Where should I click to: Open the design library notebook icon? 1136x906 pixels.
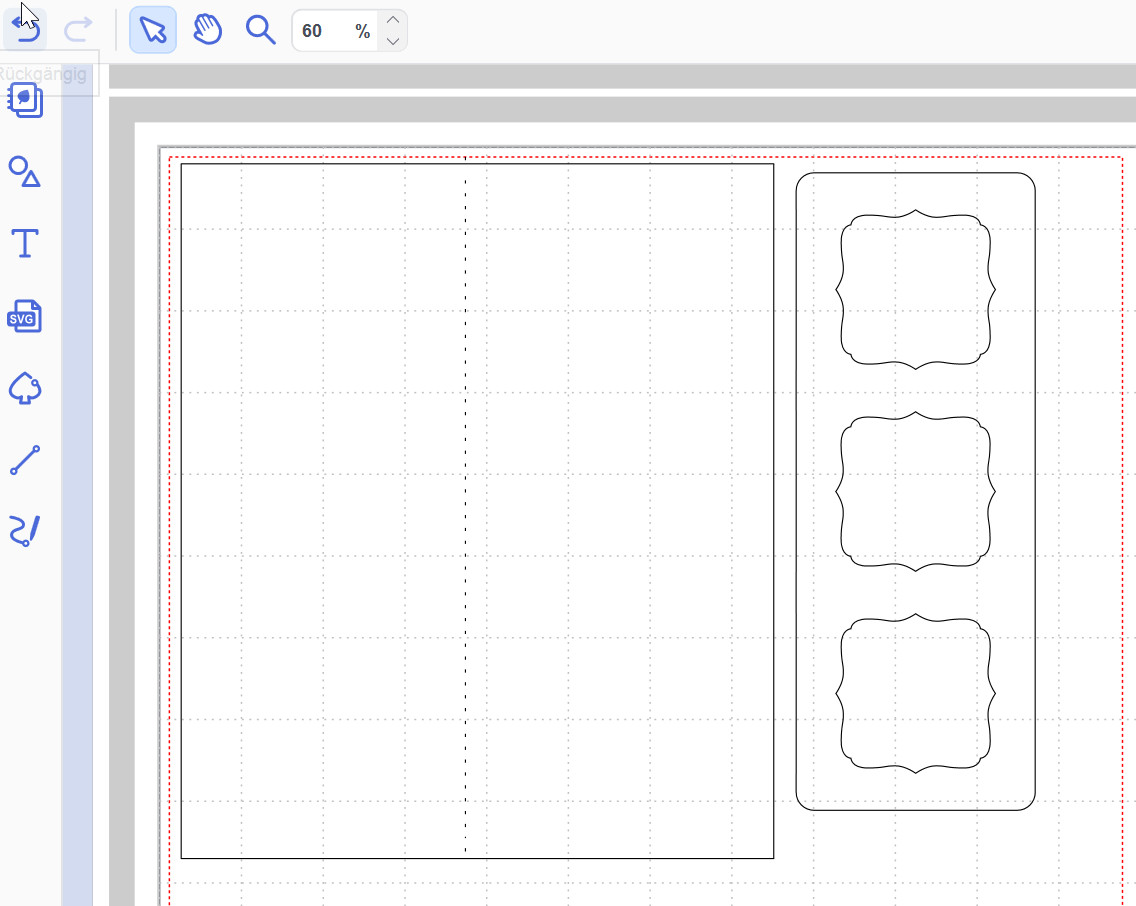tap(25, 101)
